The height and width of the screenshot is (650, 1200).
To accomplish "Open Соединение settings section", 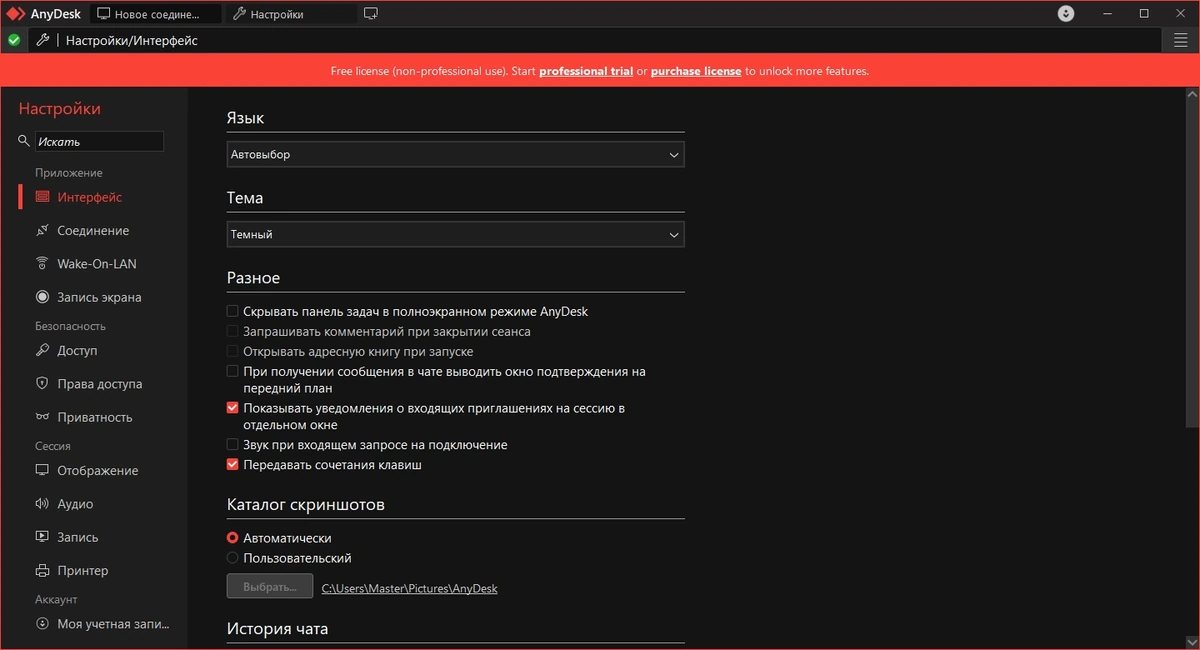I will (x=93, y=231).
